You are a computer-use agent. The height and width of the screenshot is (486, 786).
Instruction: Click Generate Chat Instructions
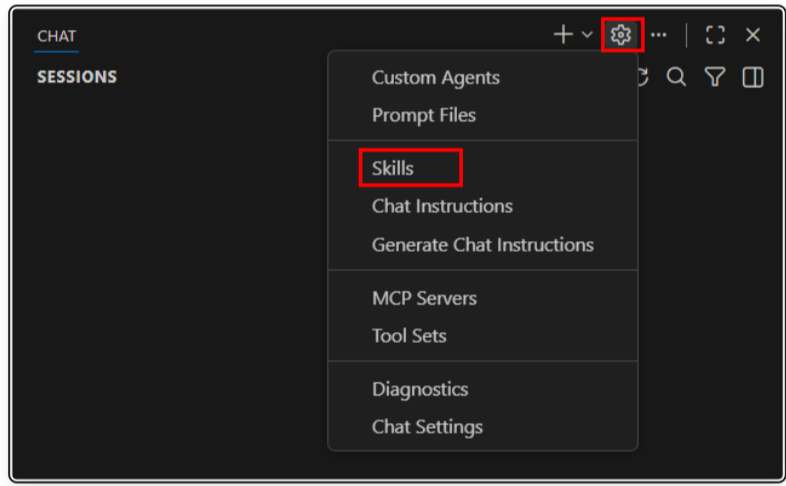(483, 244)
